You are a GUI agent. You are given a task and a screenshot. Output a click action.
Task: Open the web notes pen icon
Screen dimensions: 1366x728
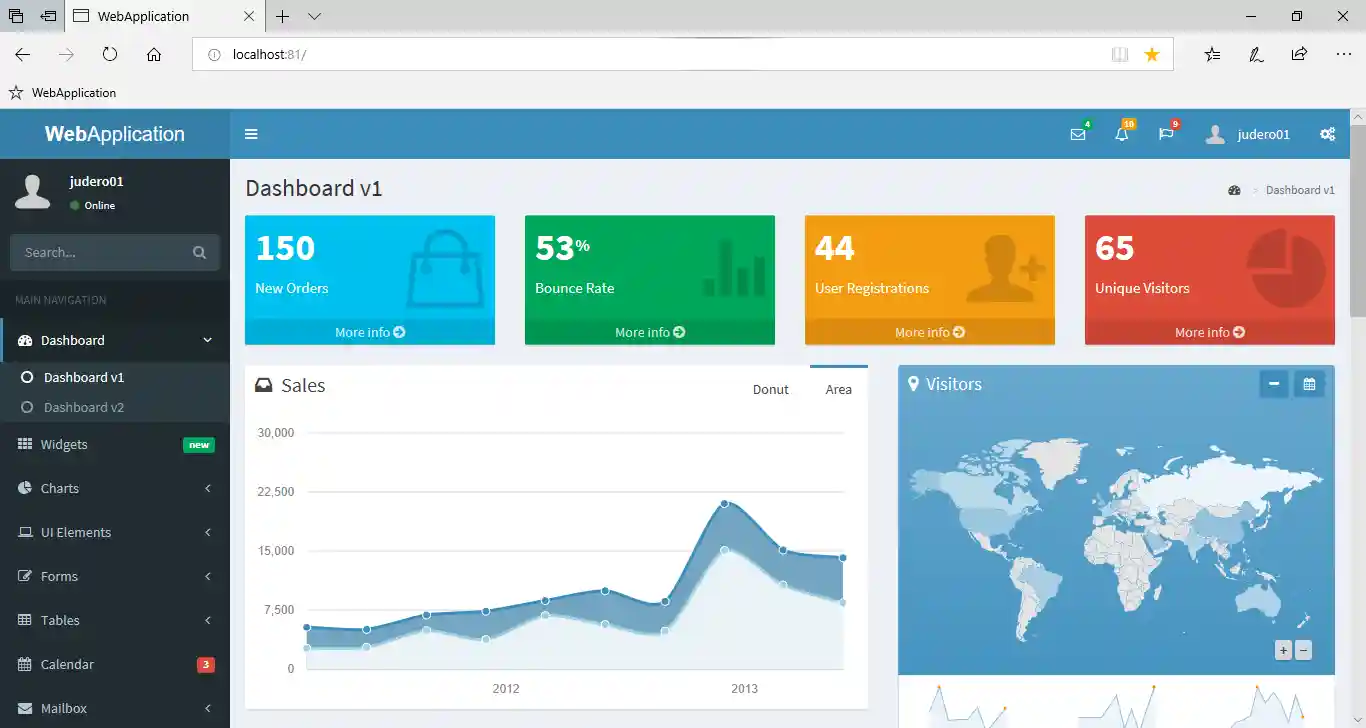click(1256, 54)
